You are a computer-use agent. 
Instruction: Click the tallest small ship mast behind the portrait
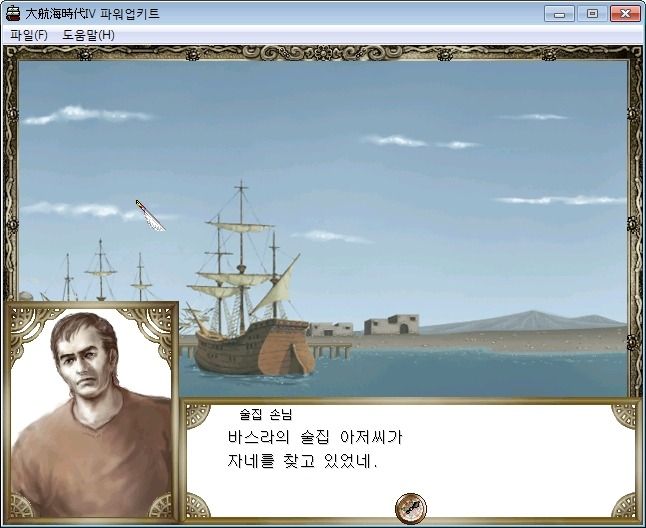pos(100,270)
